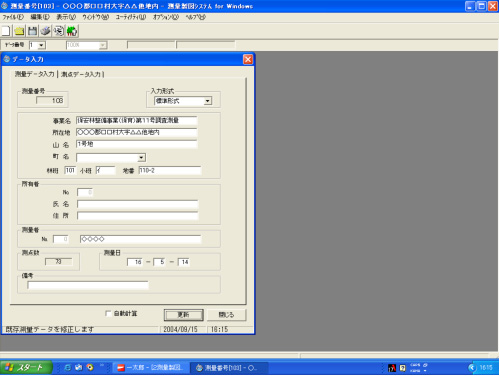Open the 町名 combo box
Screen dimensions: 500x376
tap(141, 157)
